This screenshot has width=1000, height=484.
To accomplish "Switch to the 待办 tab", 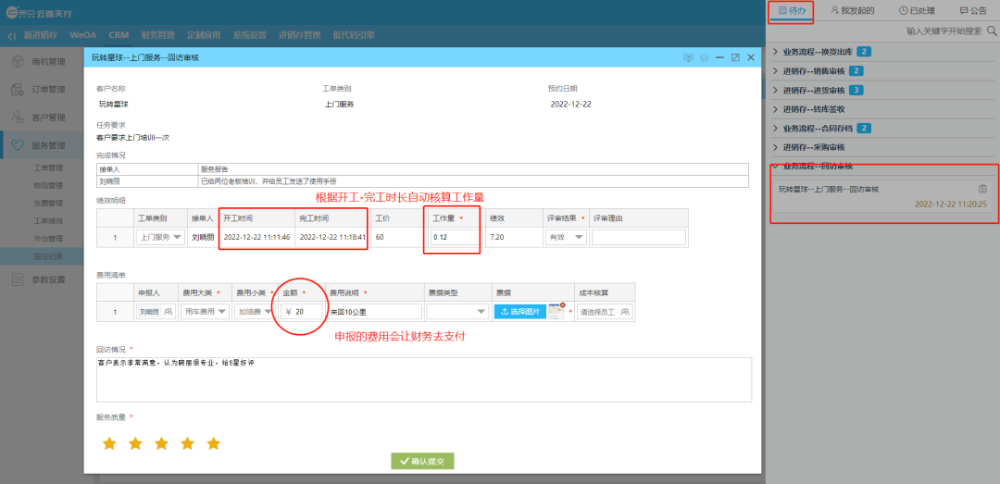I will (x=791, y=11).
